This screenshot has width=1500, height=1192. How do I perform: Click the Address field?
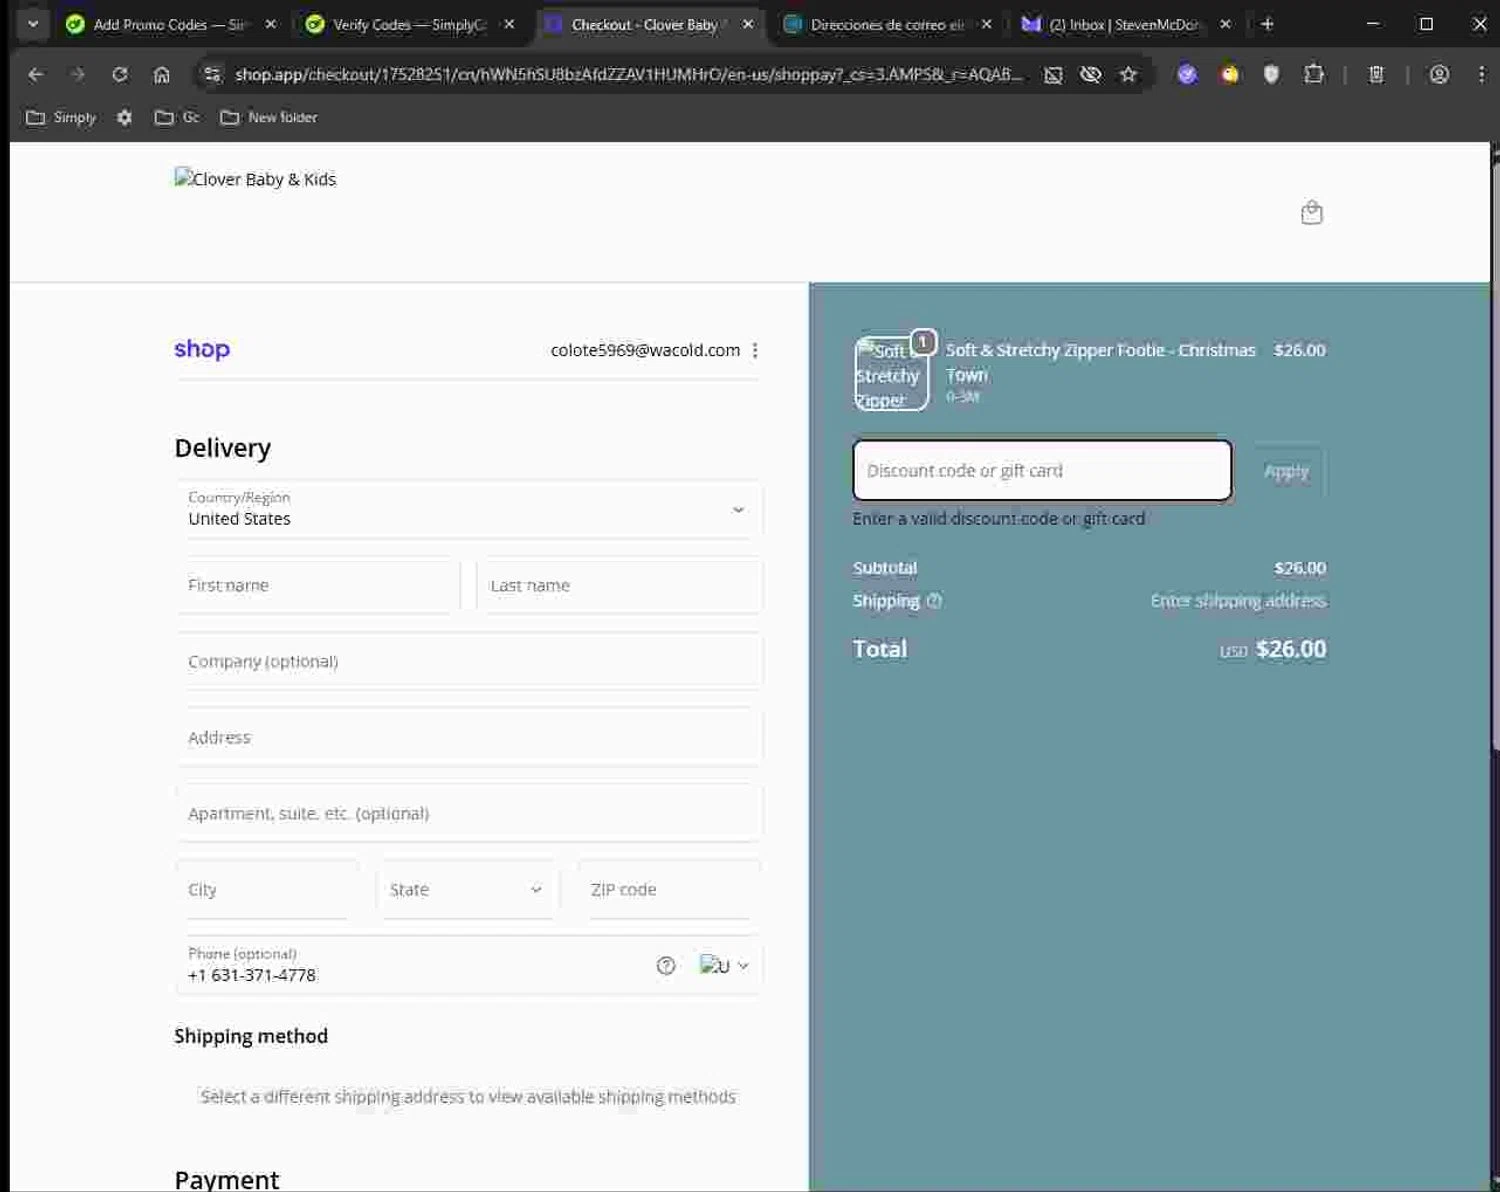pyautogui.click(x=469, y=737)
